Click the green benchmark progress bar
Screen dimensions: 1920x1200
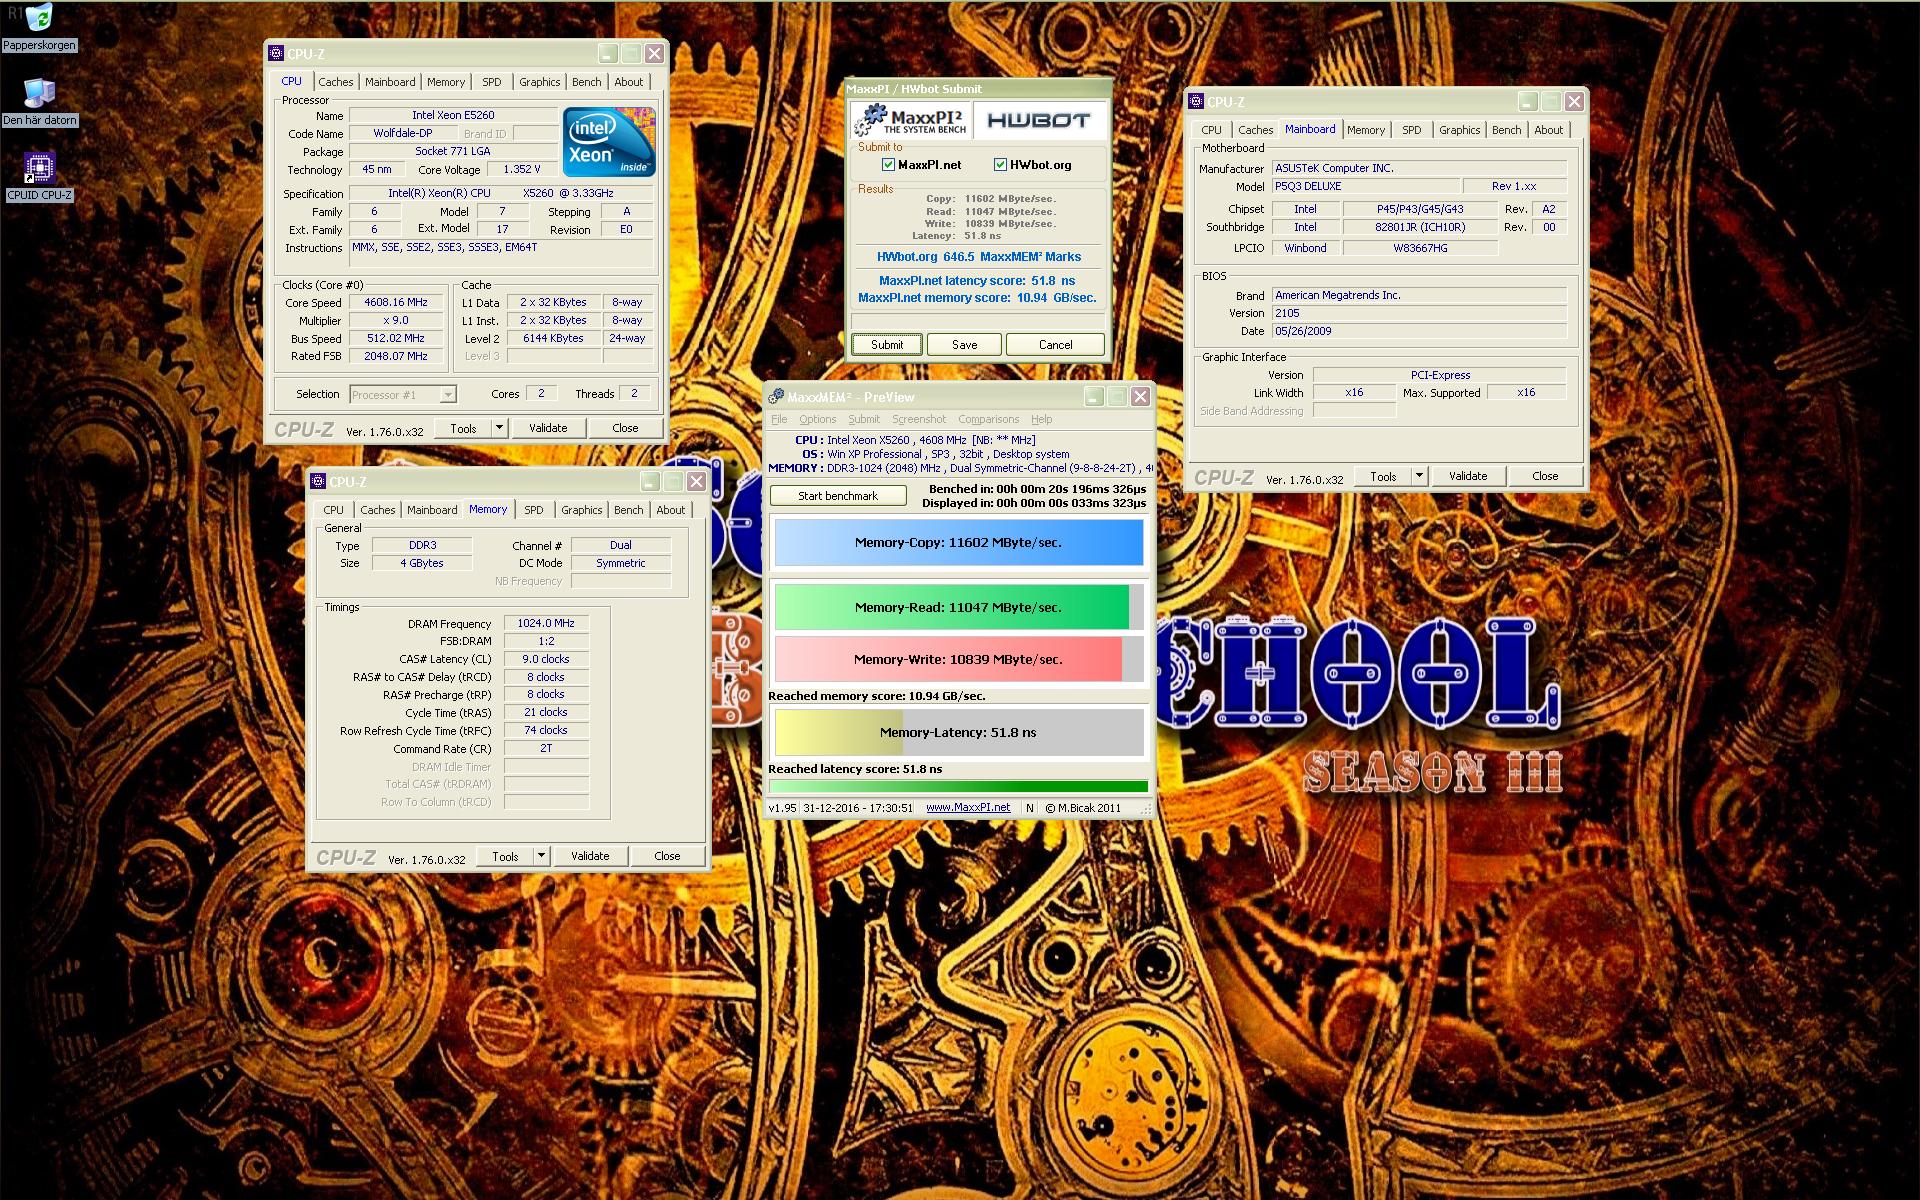[x=958, y=787]
